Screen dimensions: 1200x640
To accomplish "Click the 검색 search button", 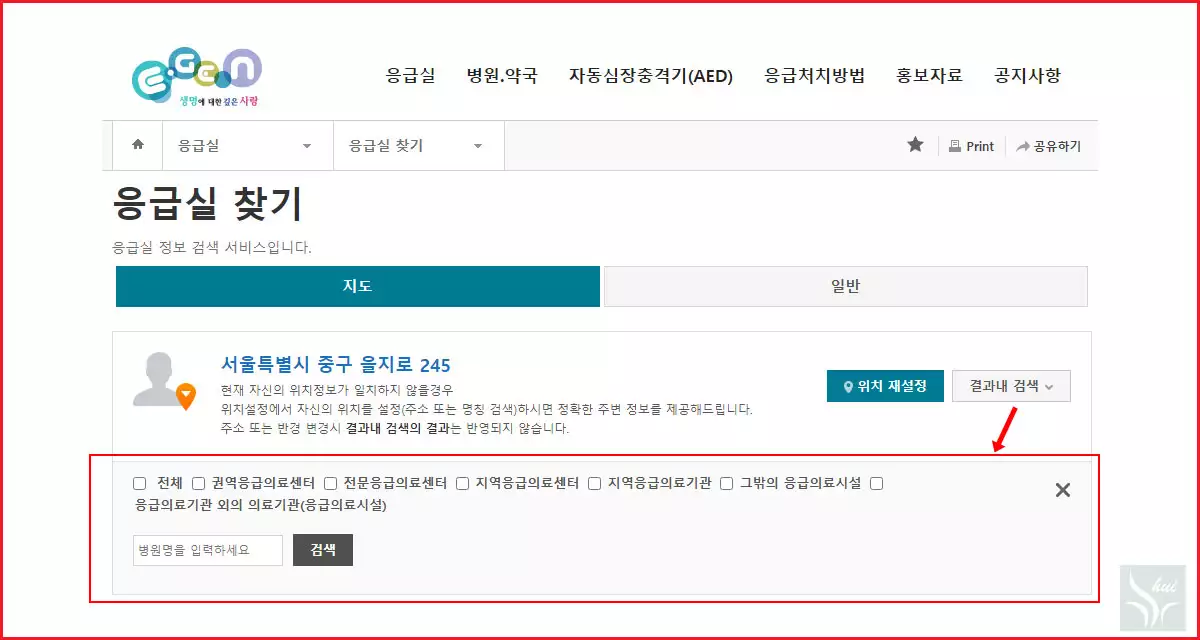I will click(322, 549).
